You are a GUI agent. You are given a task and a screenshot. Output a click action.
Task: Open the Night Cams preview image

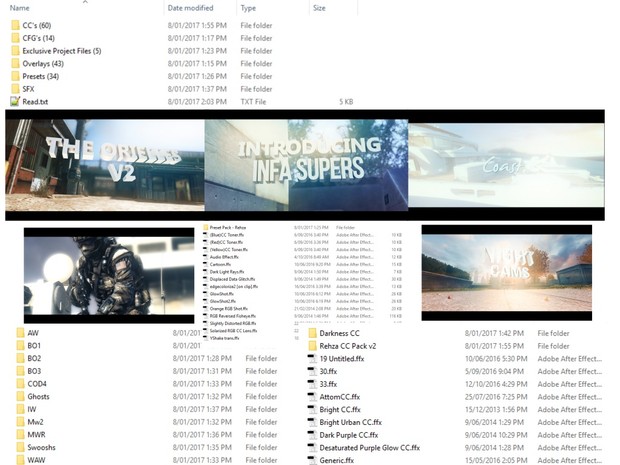(x=507, y=272)
